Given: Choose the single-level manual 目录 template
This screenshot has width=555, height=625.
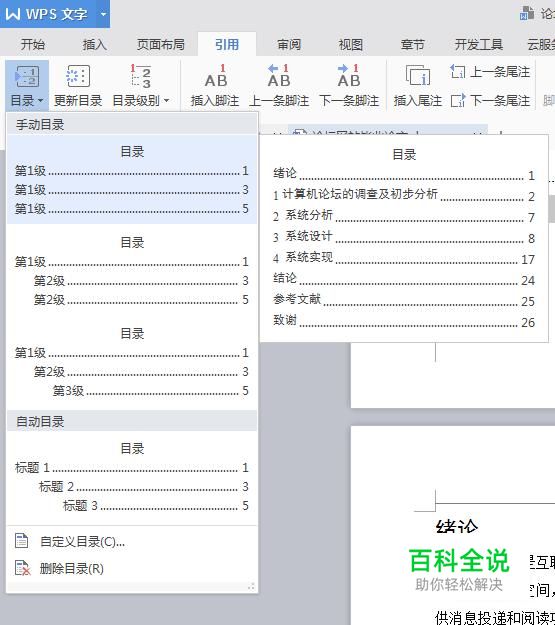Looking at the screenshot, I should [x=132, y=179].
